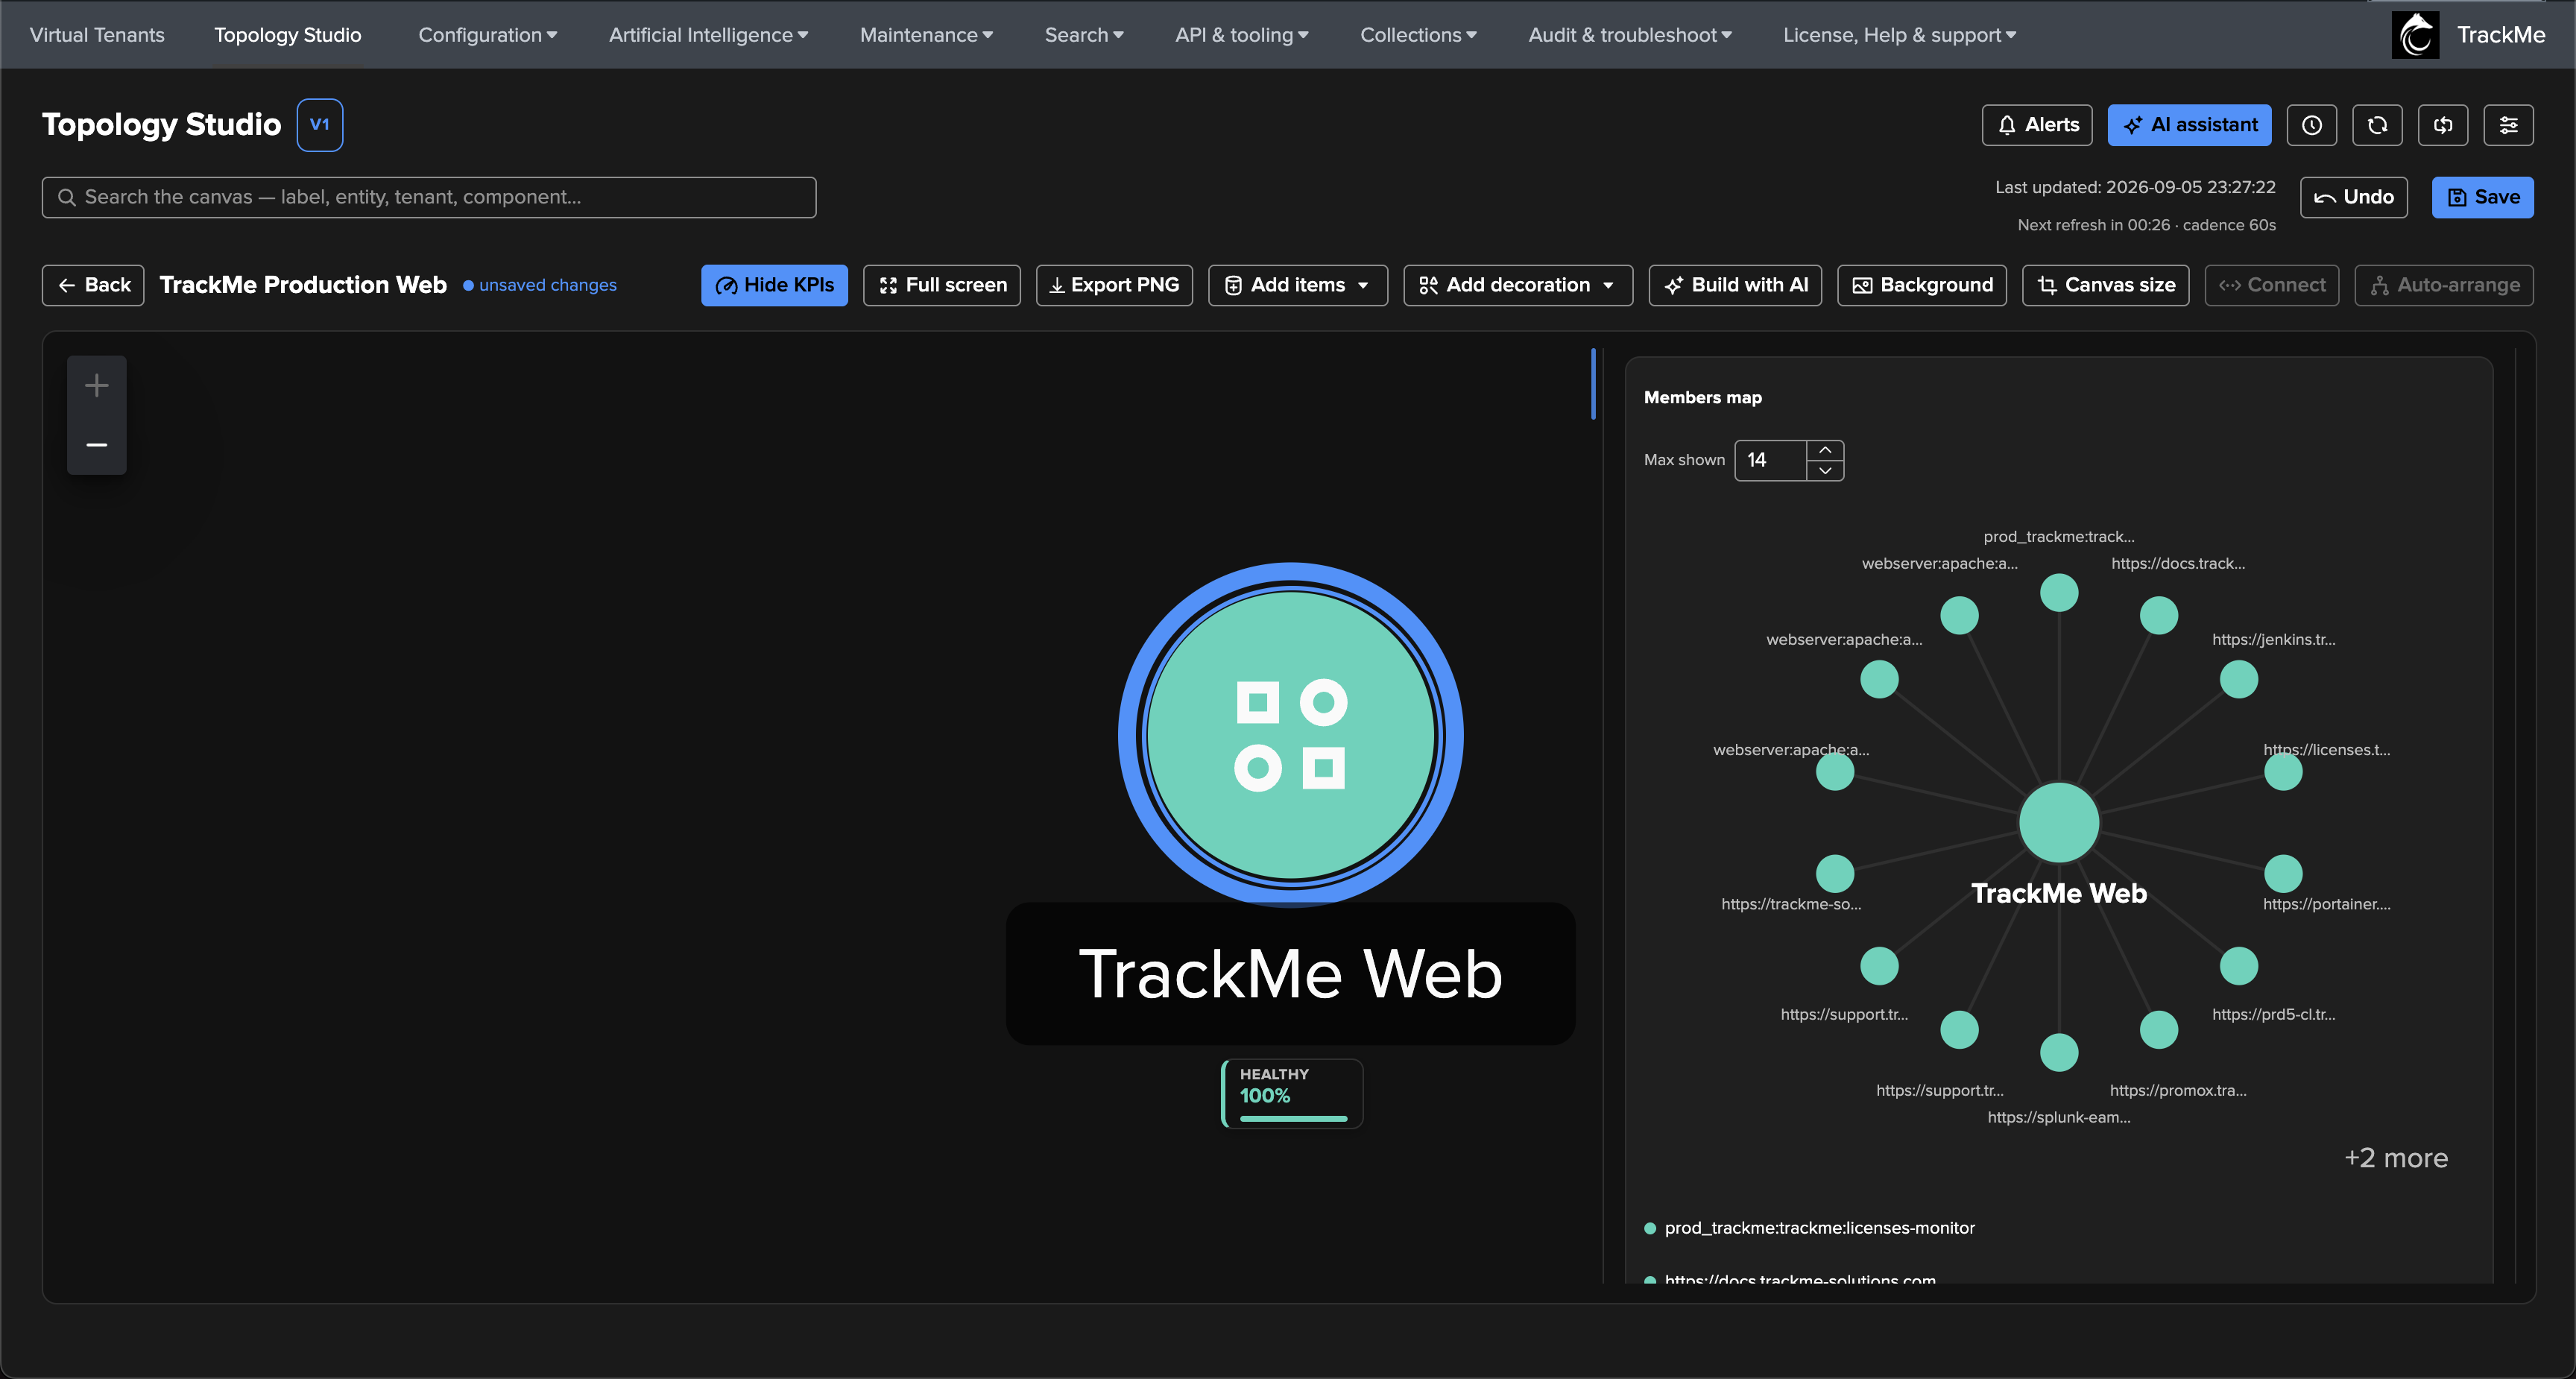Click the Max shown number field
The image size is (2576, 1379).
point(1771,460)
